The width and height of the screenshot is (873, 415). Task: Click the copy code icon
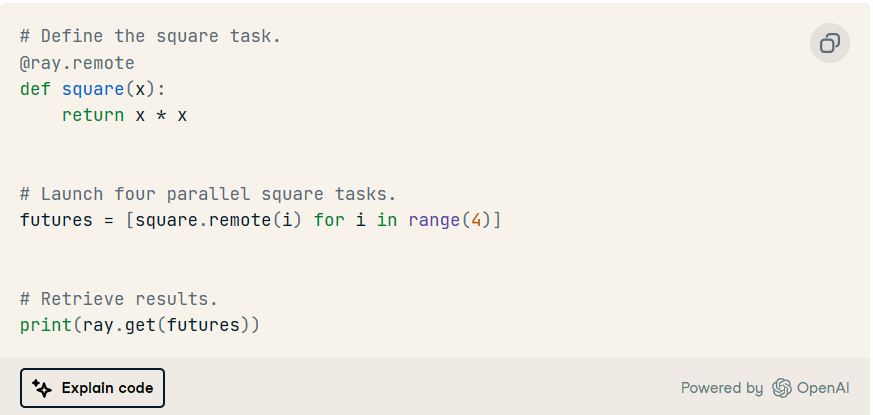829,43
